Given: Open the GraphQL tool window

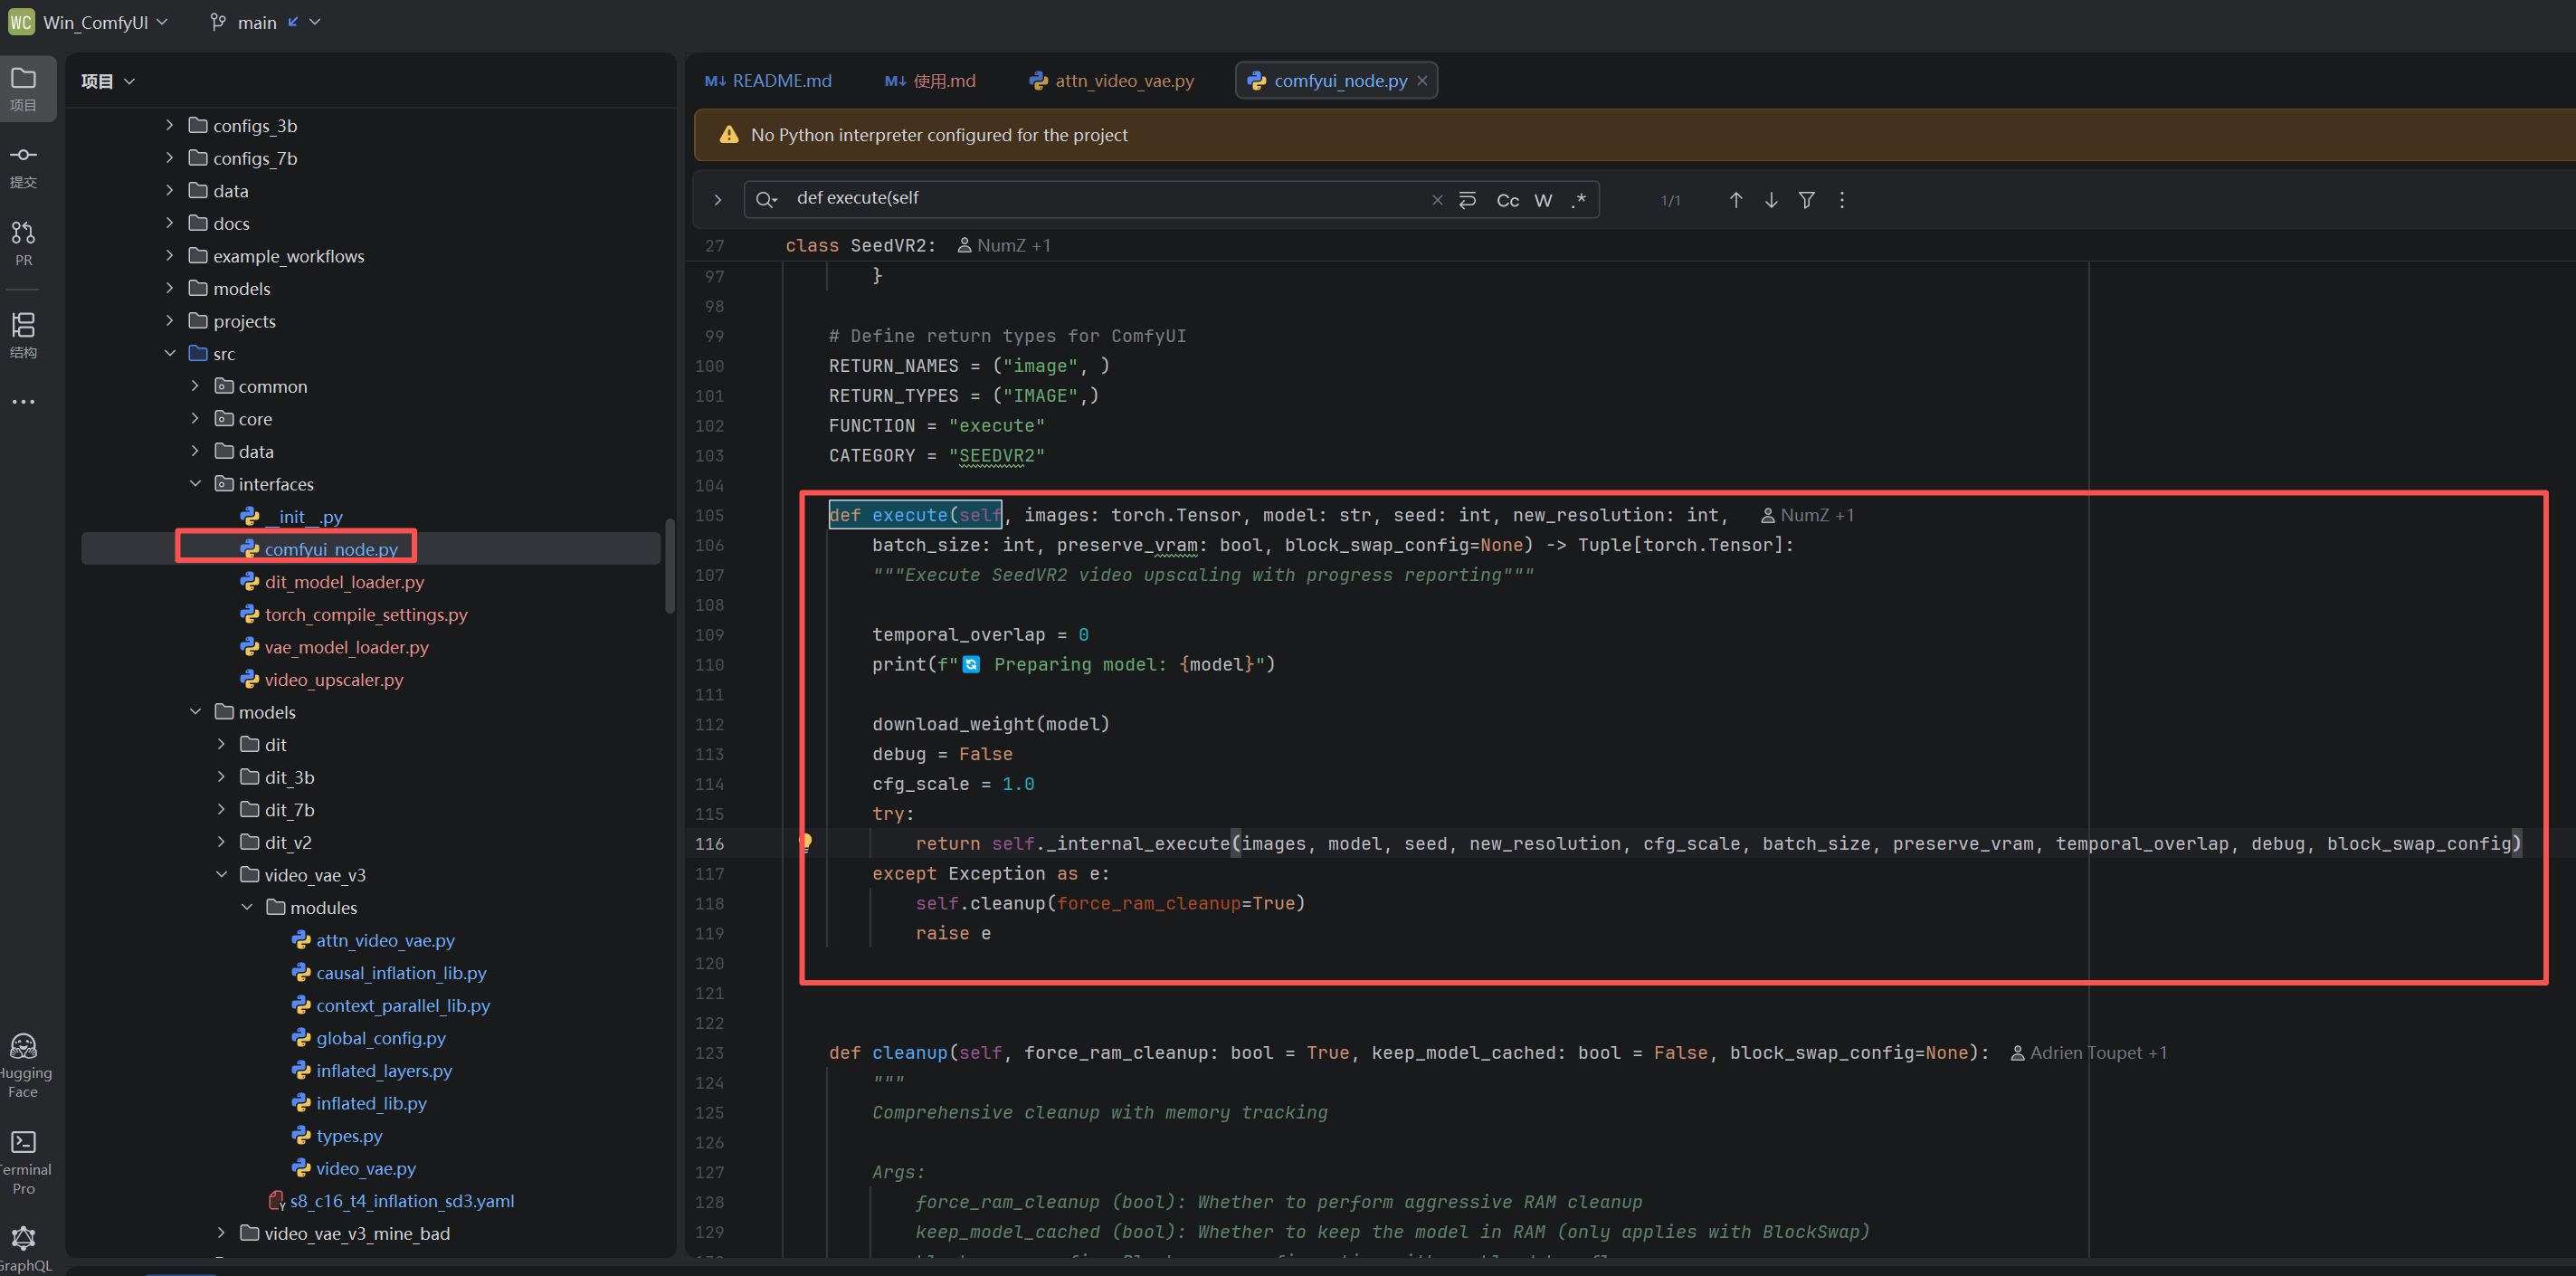Looking at the screenshot, I should click(23, 1249).
